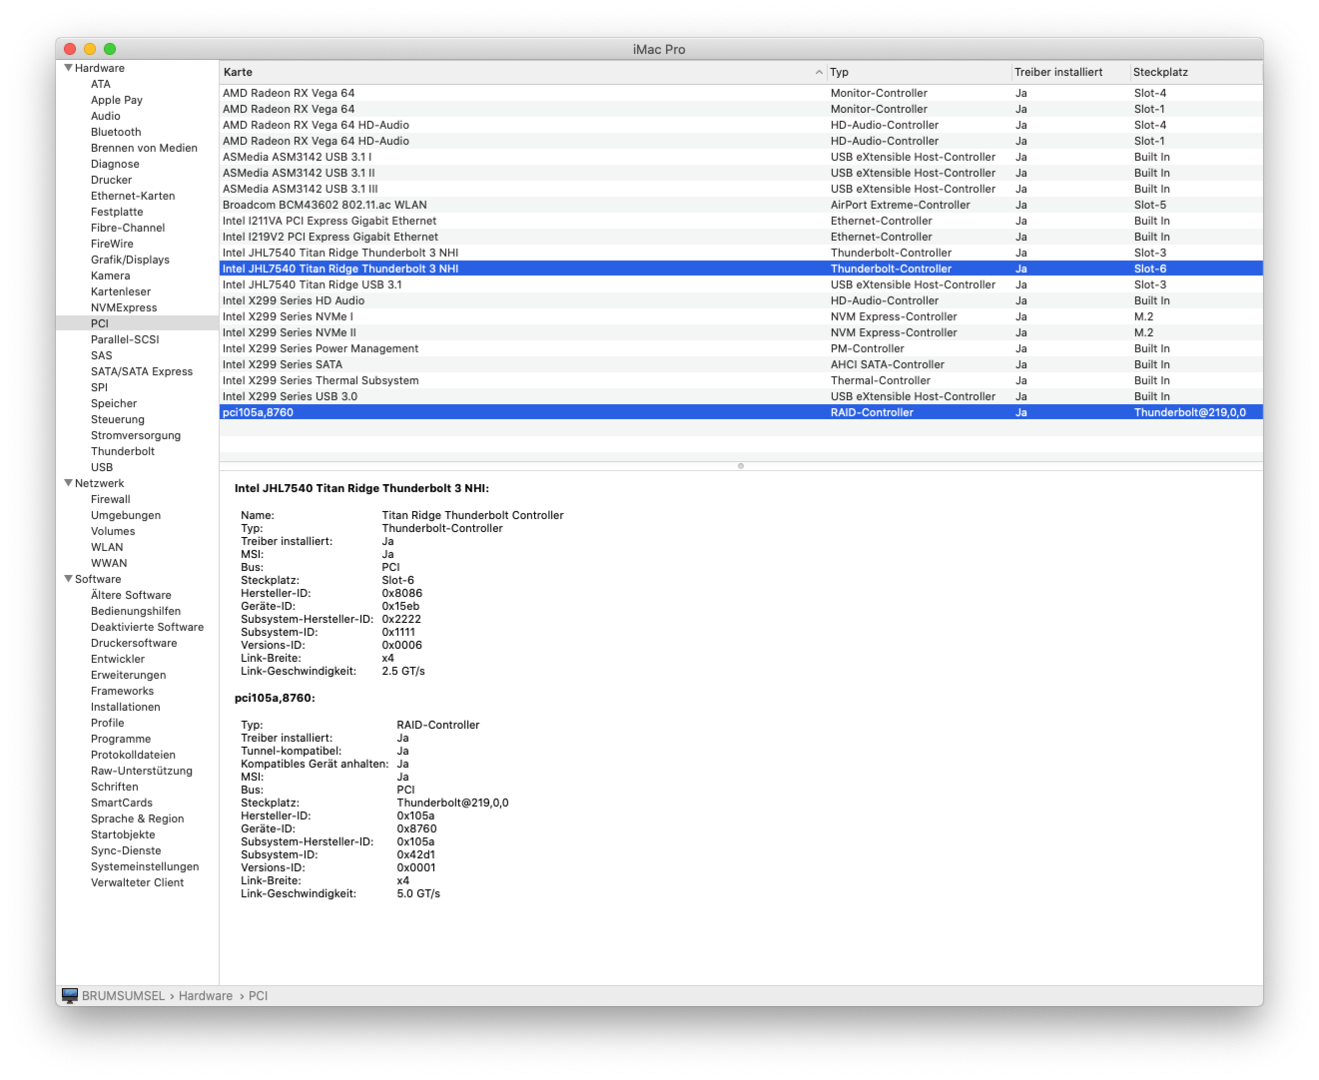Open Systemeinstellungen in the sidebar
The width and height of the screenshot is (1319, 1080).
[145, 868]
